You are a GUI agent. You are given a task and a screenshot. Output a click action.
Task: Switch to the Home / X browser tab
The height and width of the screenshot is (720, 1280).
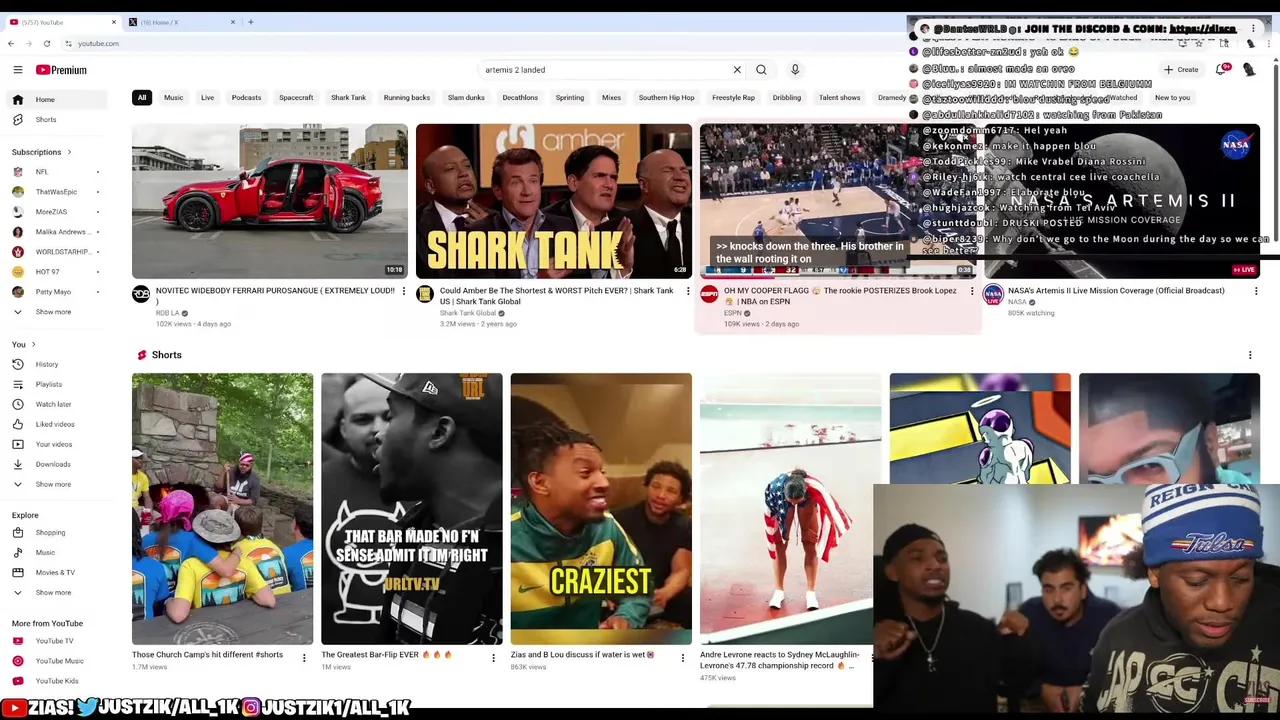(180, 22)
